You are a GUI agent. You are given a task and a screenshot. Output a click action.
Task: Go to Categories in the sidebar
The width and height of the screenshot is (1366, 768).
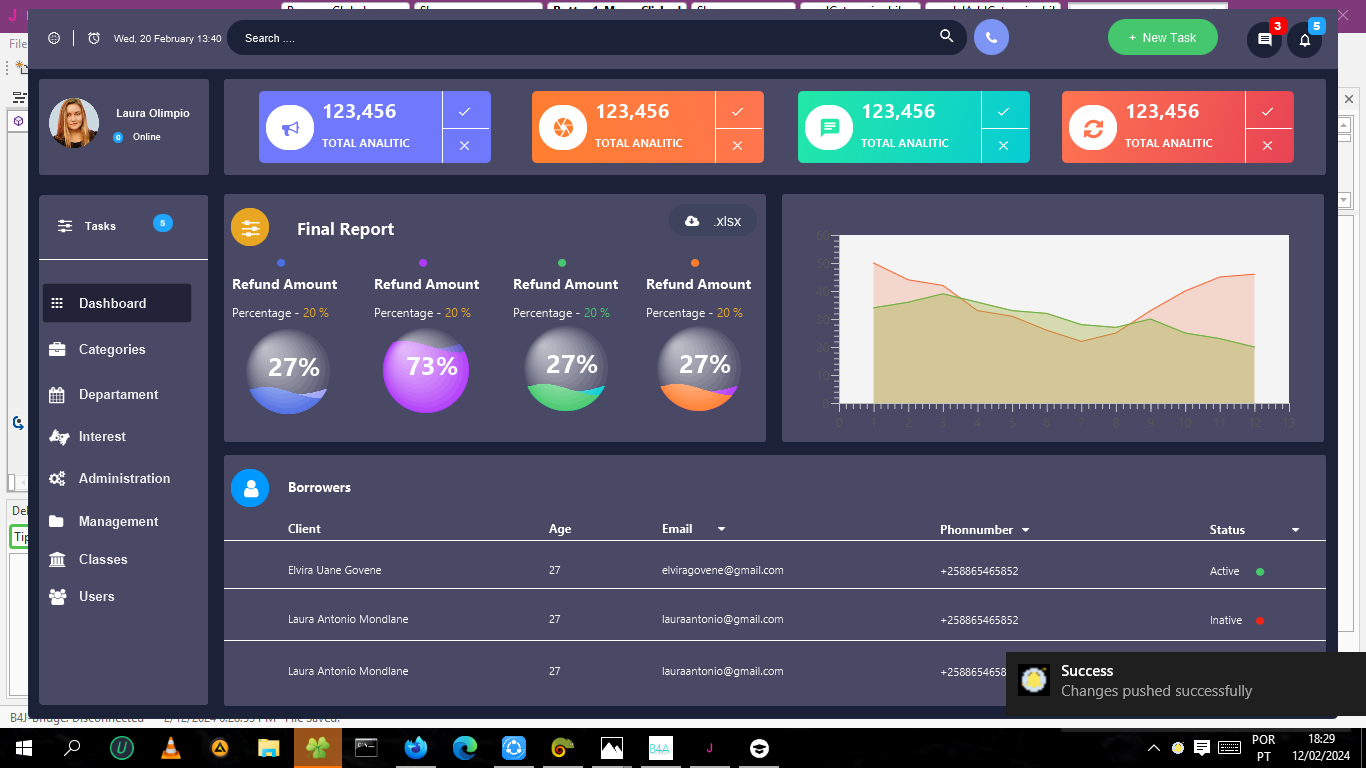point(112,349)
